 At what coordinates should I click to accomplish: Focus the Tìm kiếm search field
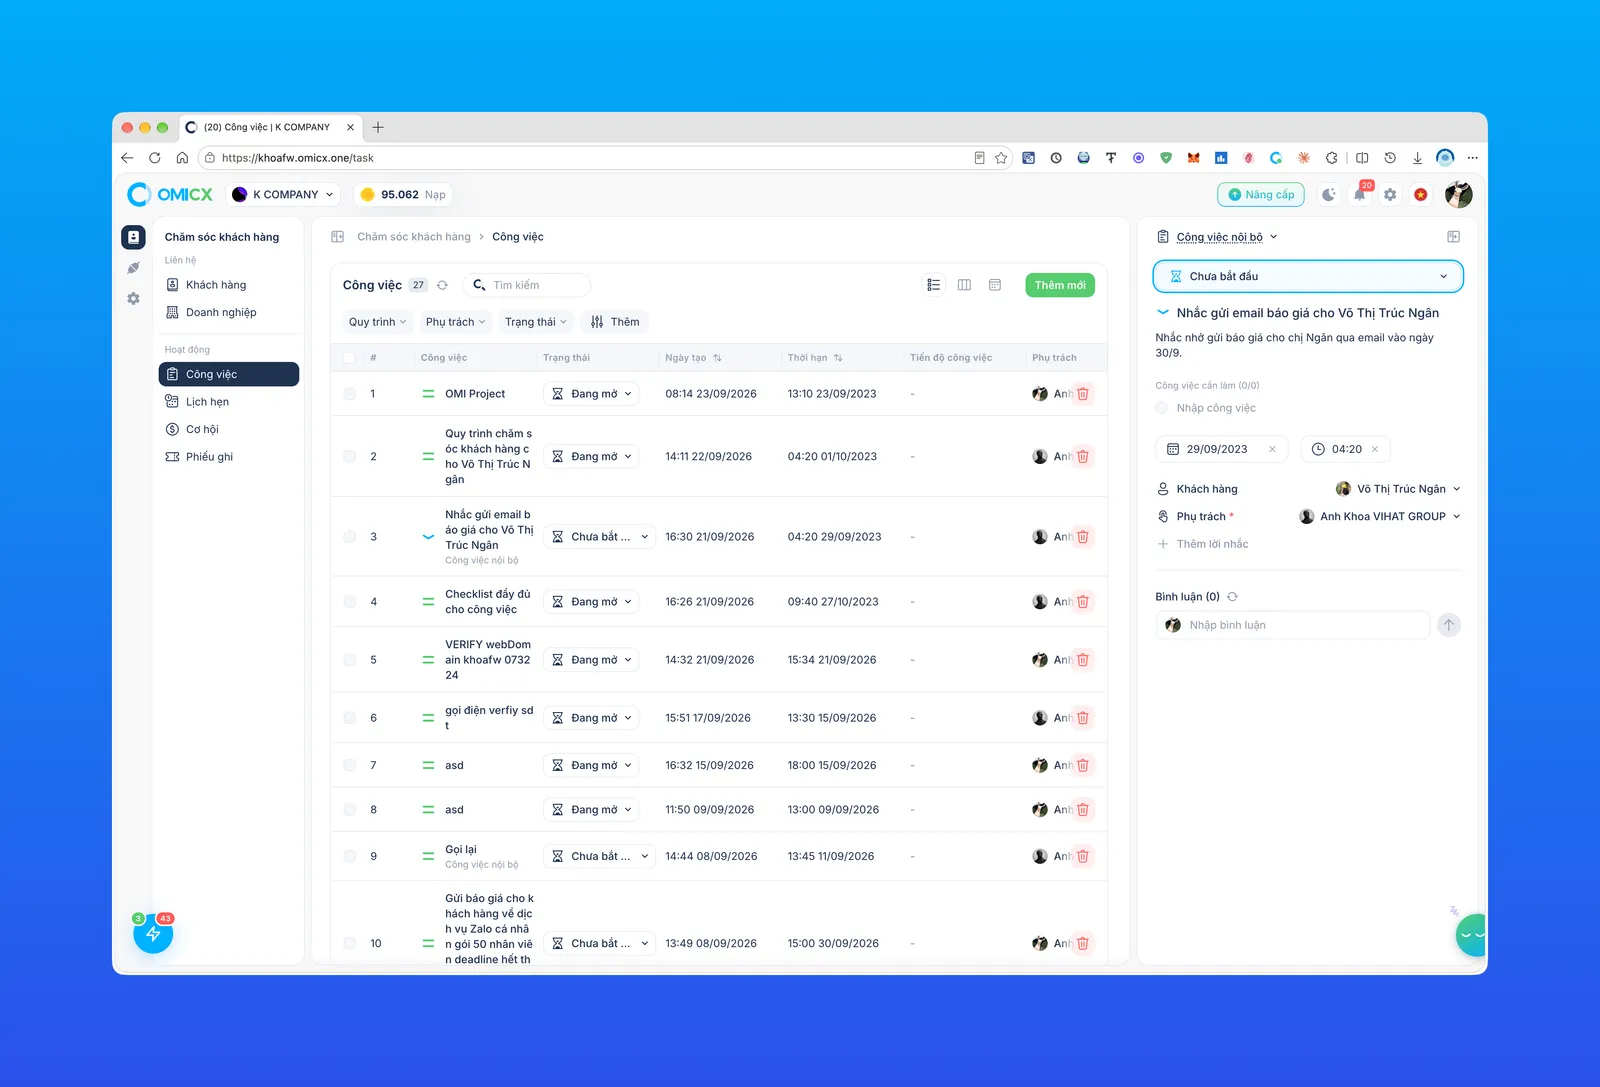pyautogui.click(x=527, y=285)
